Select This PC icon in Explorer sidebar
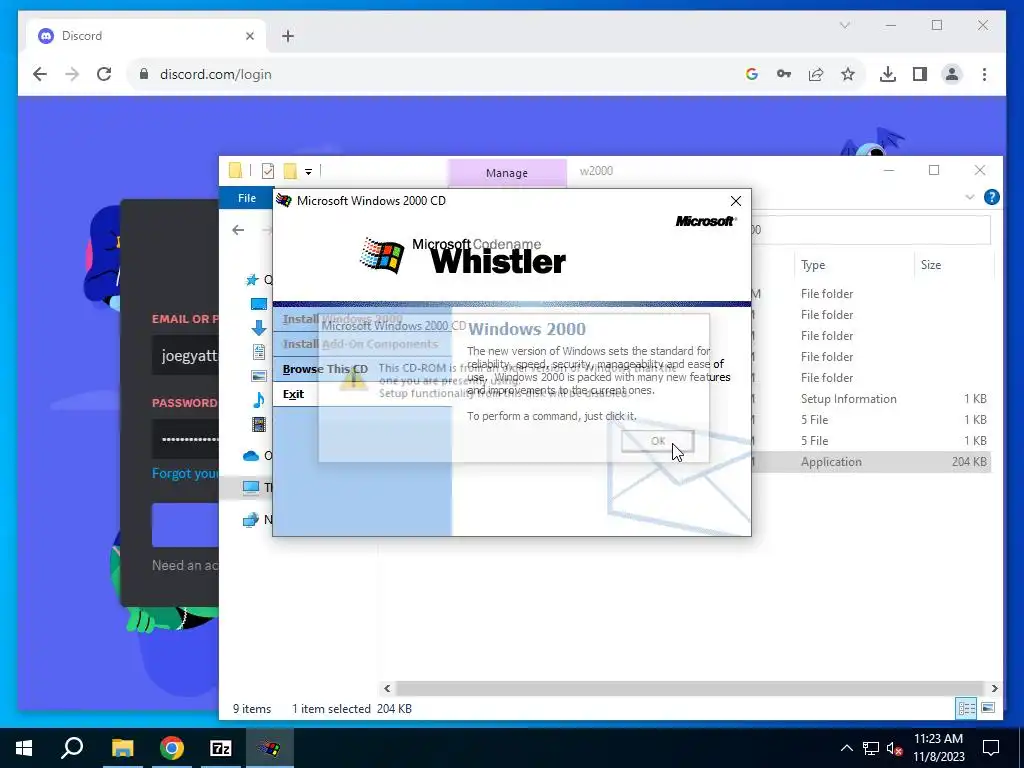This screenshot has height=768, width=1024. click(251, 487)
